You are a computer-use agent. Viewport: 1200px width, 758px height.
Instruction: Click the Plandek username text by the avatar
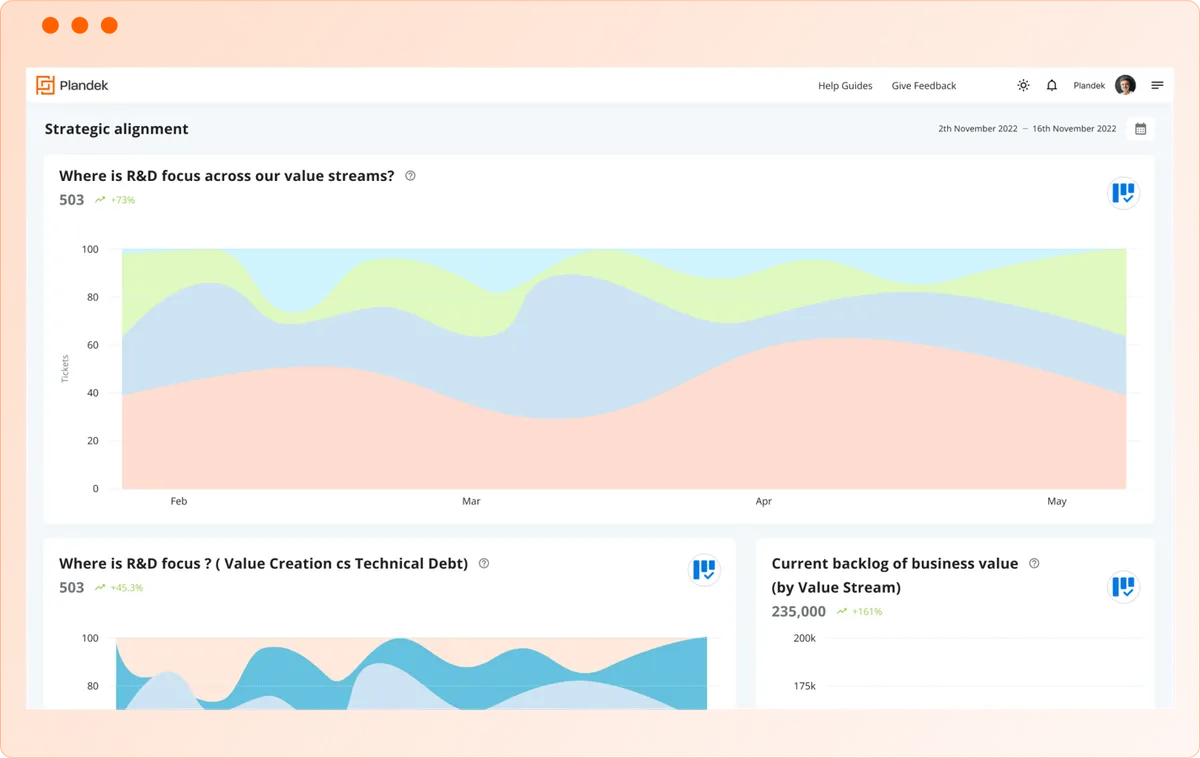point(1089,86)
